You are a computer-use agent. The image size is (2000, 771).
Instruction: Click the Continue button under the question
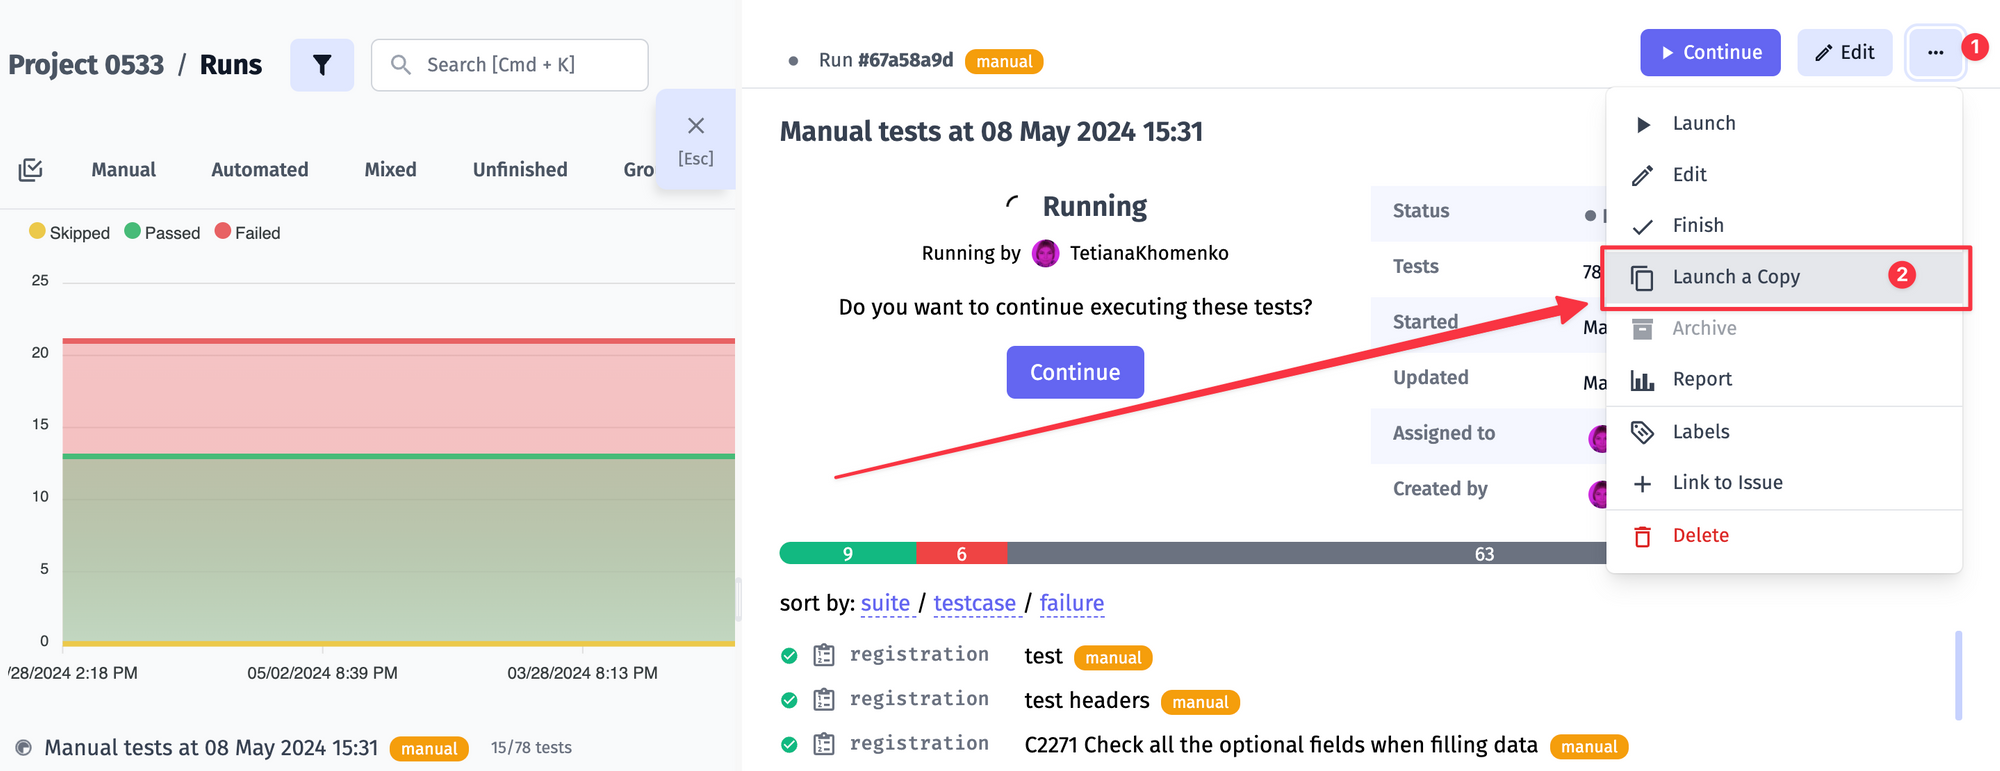[1075, 372]
